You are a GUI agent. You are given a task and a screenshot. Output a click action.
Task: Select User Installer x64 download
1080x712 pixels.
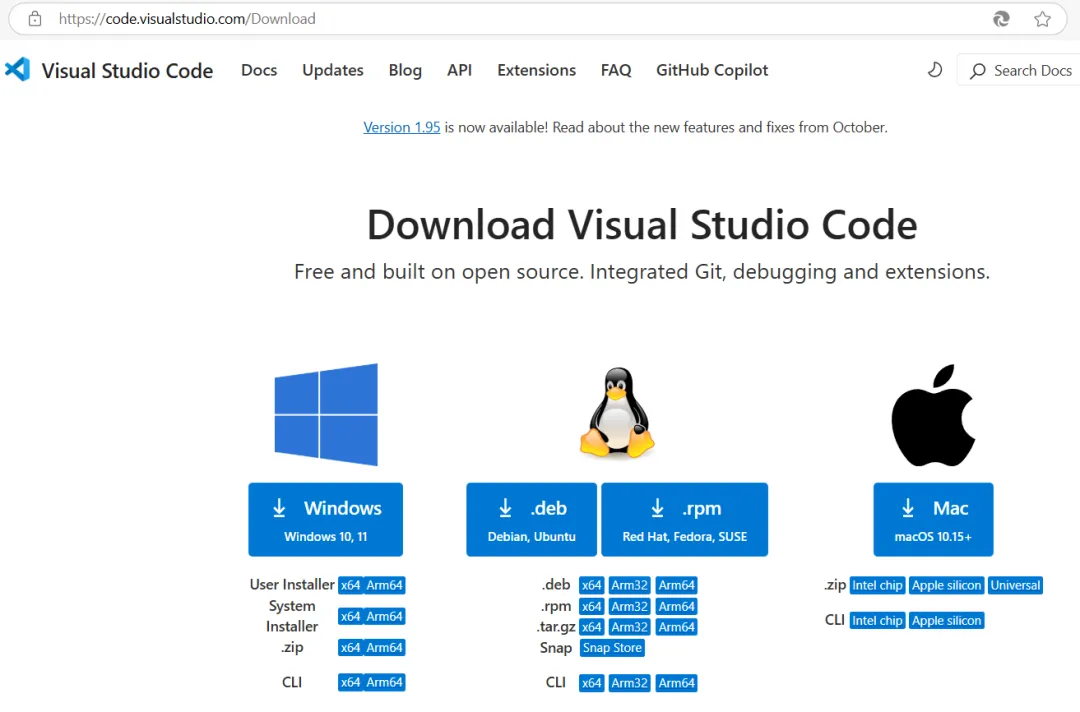pos(351,585)
